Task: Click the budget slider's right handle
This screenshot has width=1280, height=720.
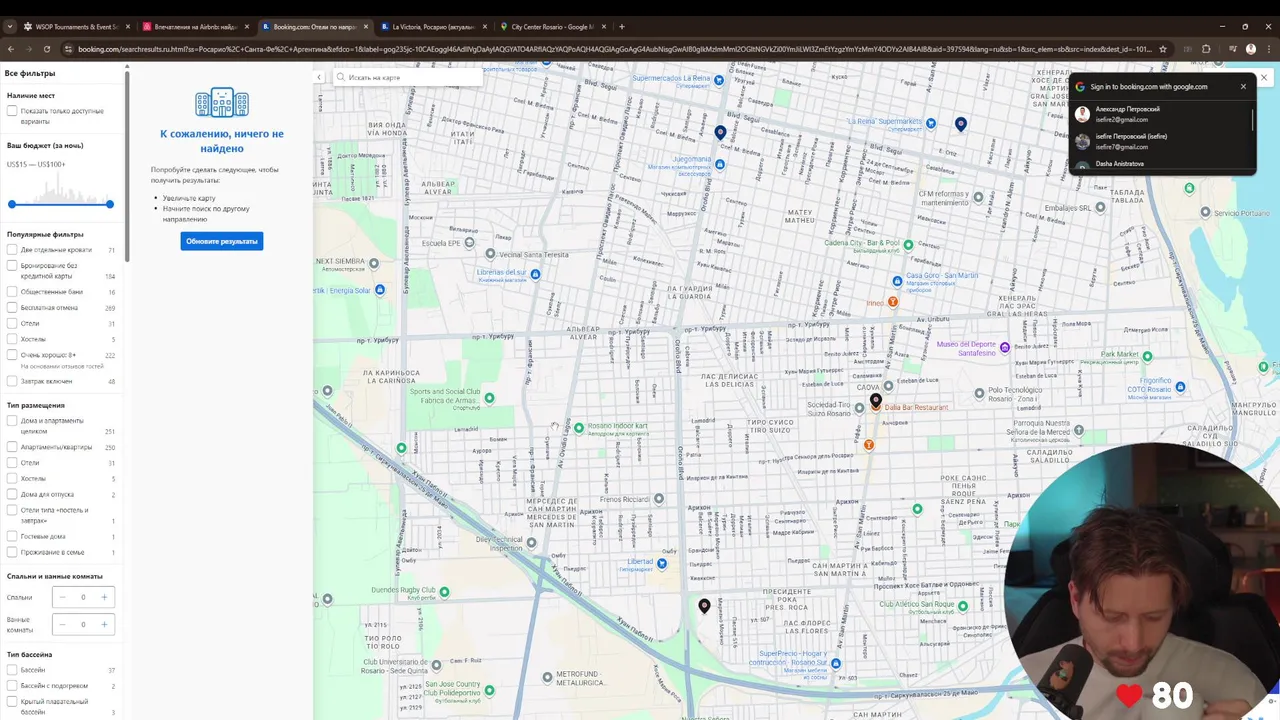Action: click(110, 204)
